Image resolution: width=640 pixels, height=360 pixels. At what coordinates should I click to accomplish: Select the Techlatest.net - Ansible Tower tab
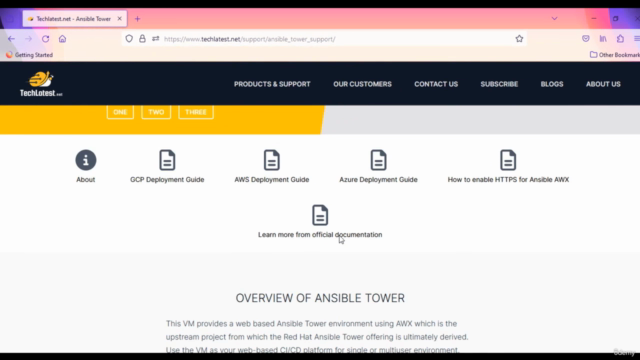[x=74, y=19]
